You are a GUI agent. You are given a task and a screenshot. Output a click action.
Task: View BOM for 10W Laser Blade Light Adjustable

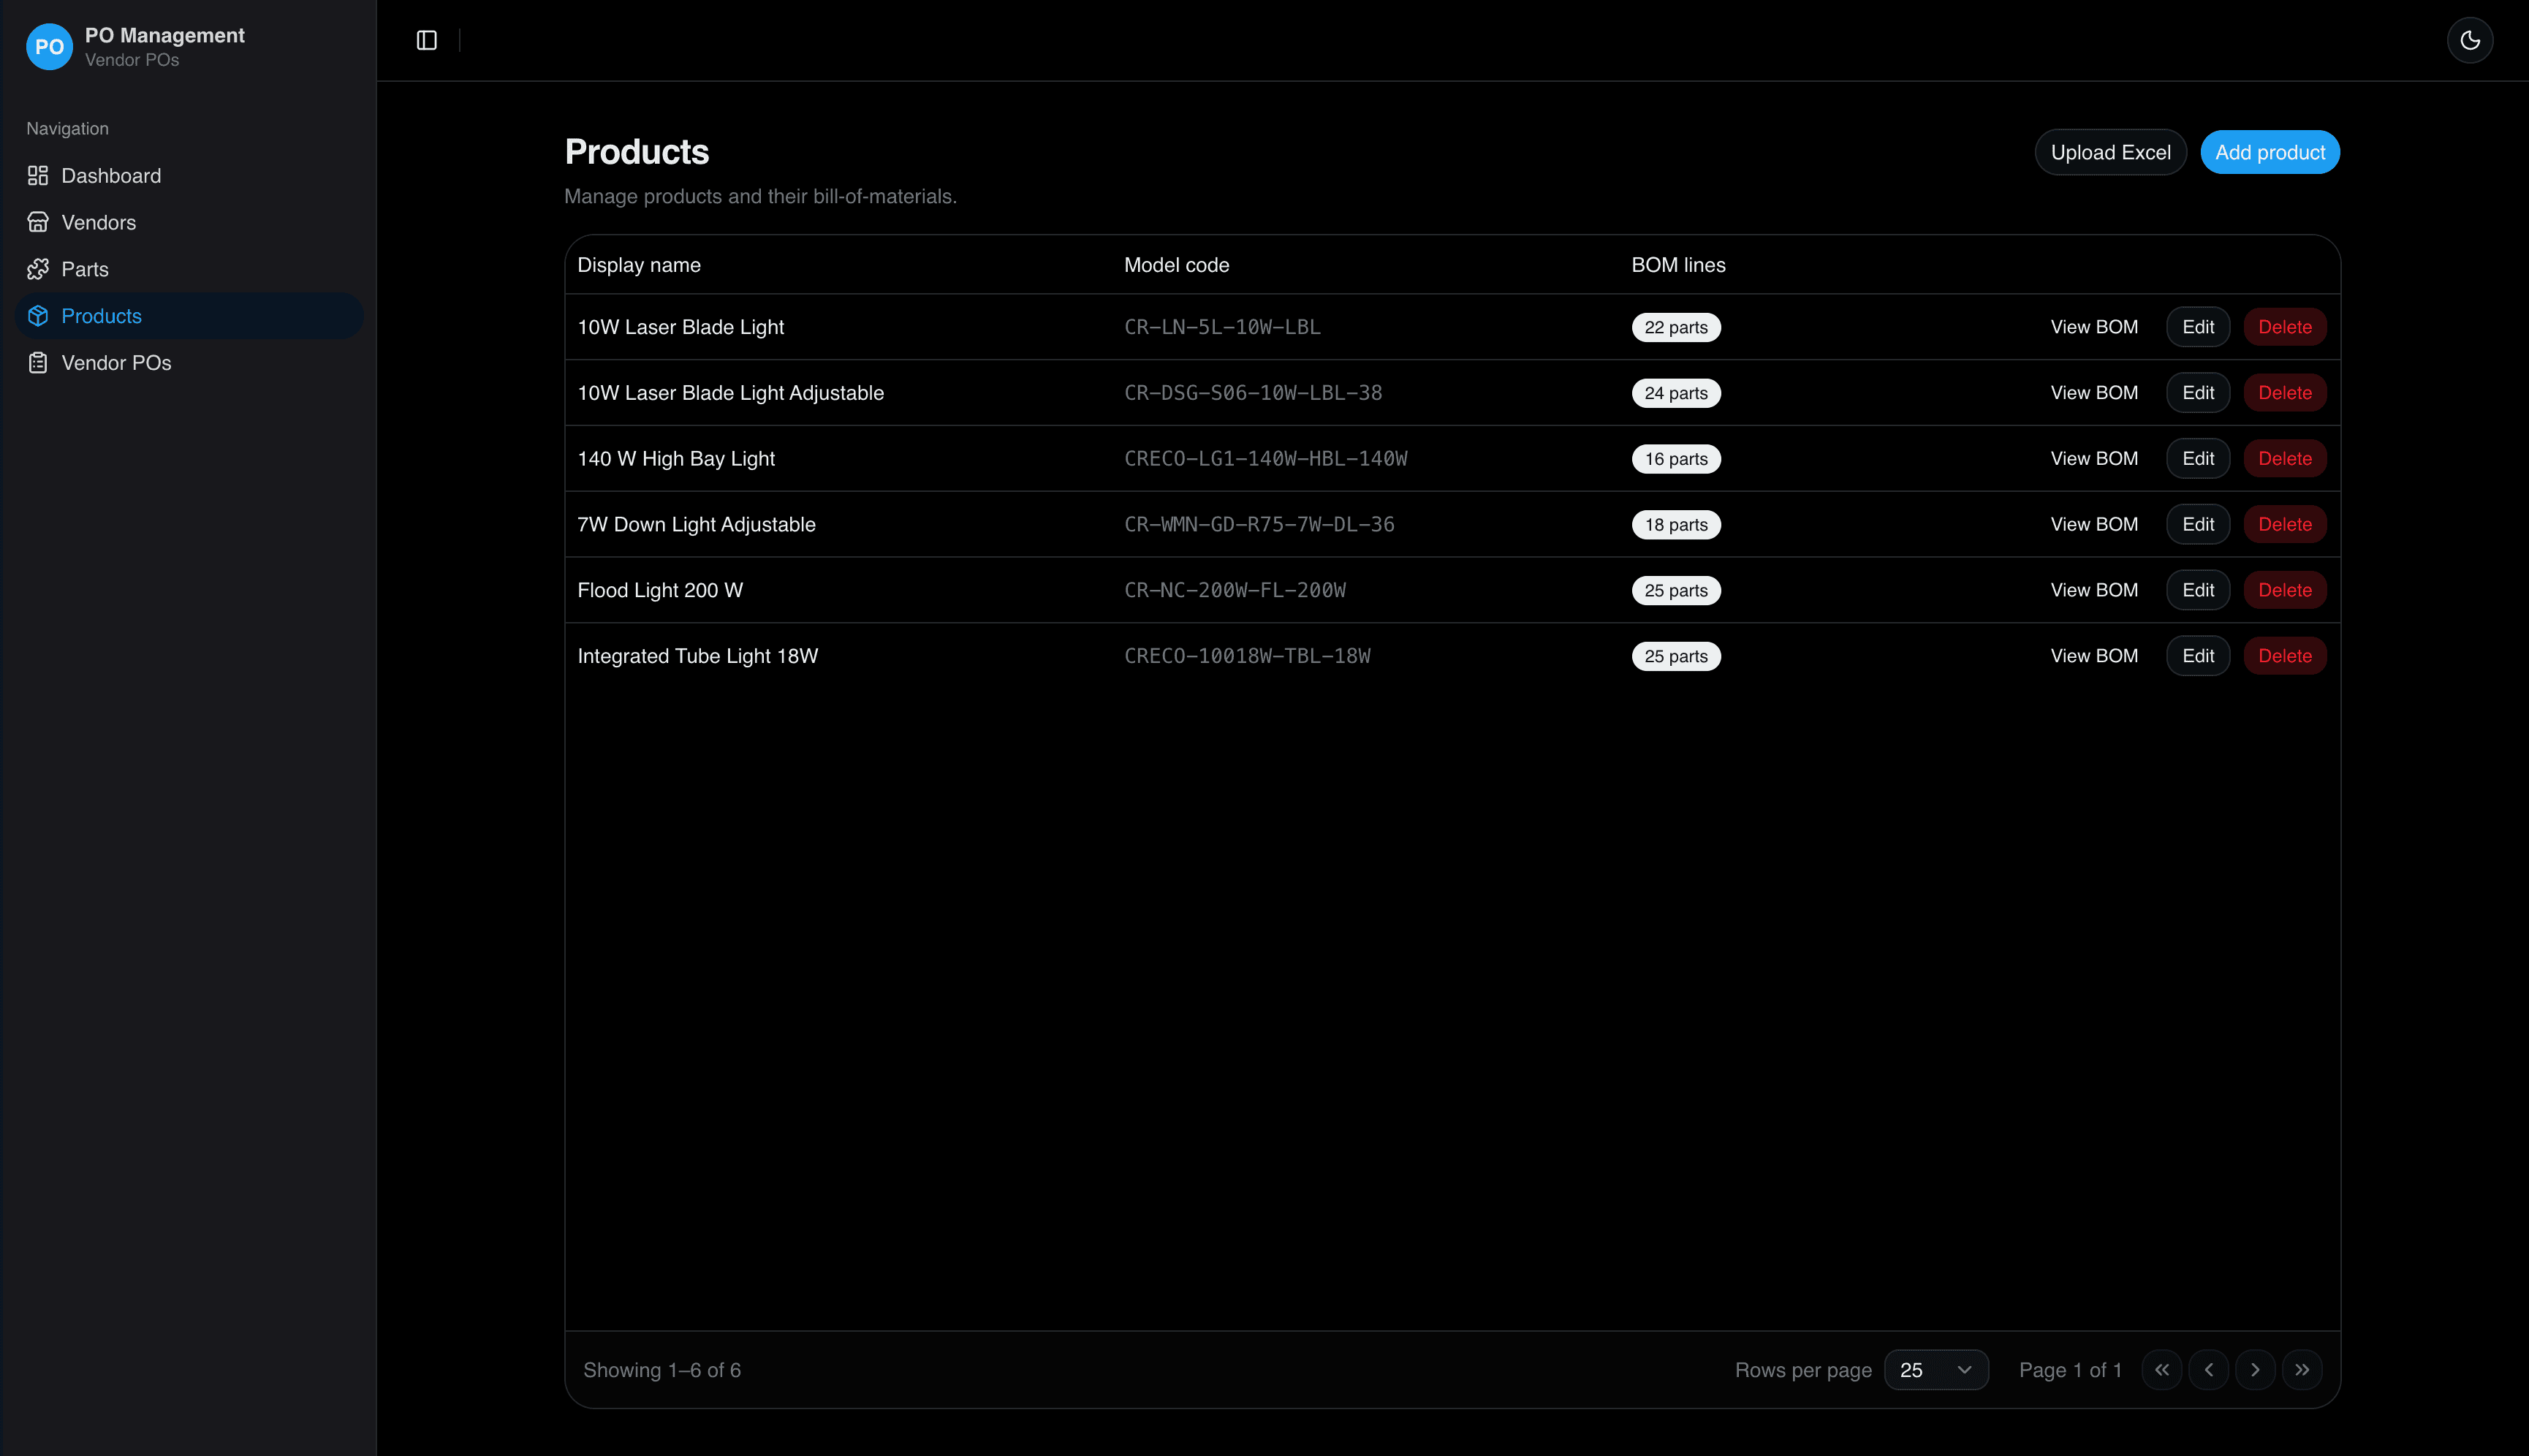coord(2094,393)
